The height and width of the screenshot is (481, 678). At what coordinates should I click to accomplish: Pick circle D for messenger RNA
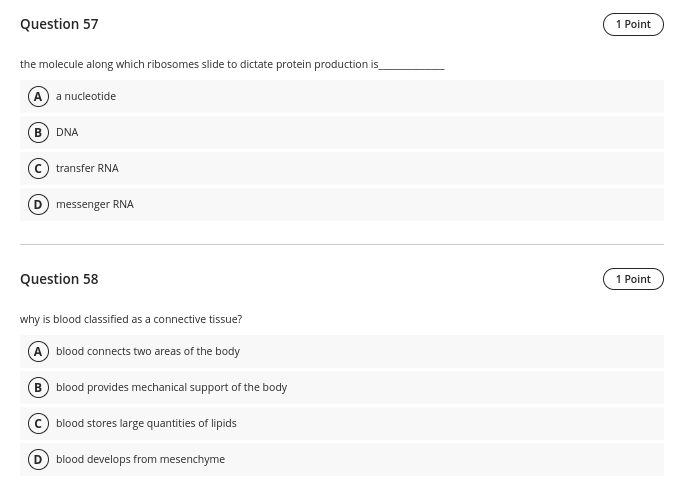[x=38, y=205]
